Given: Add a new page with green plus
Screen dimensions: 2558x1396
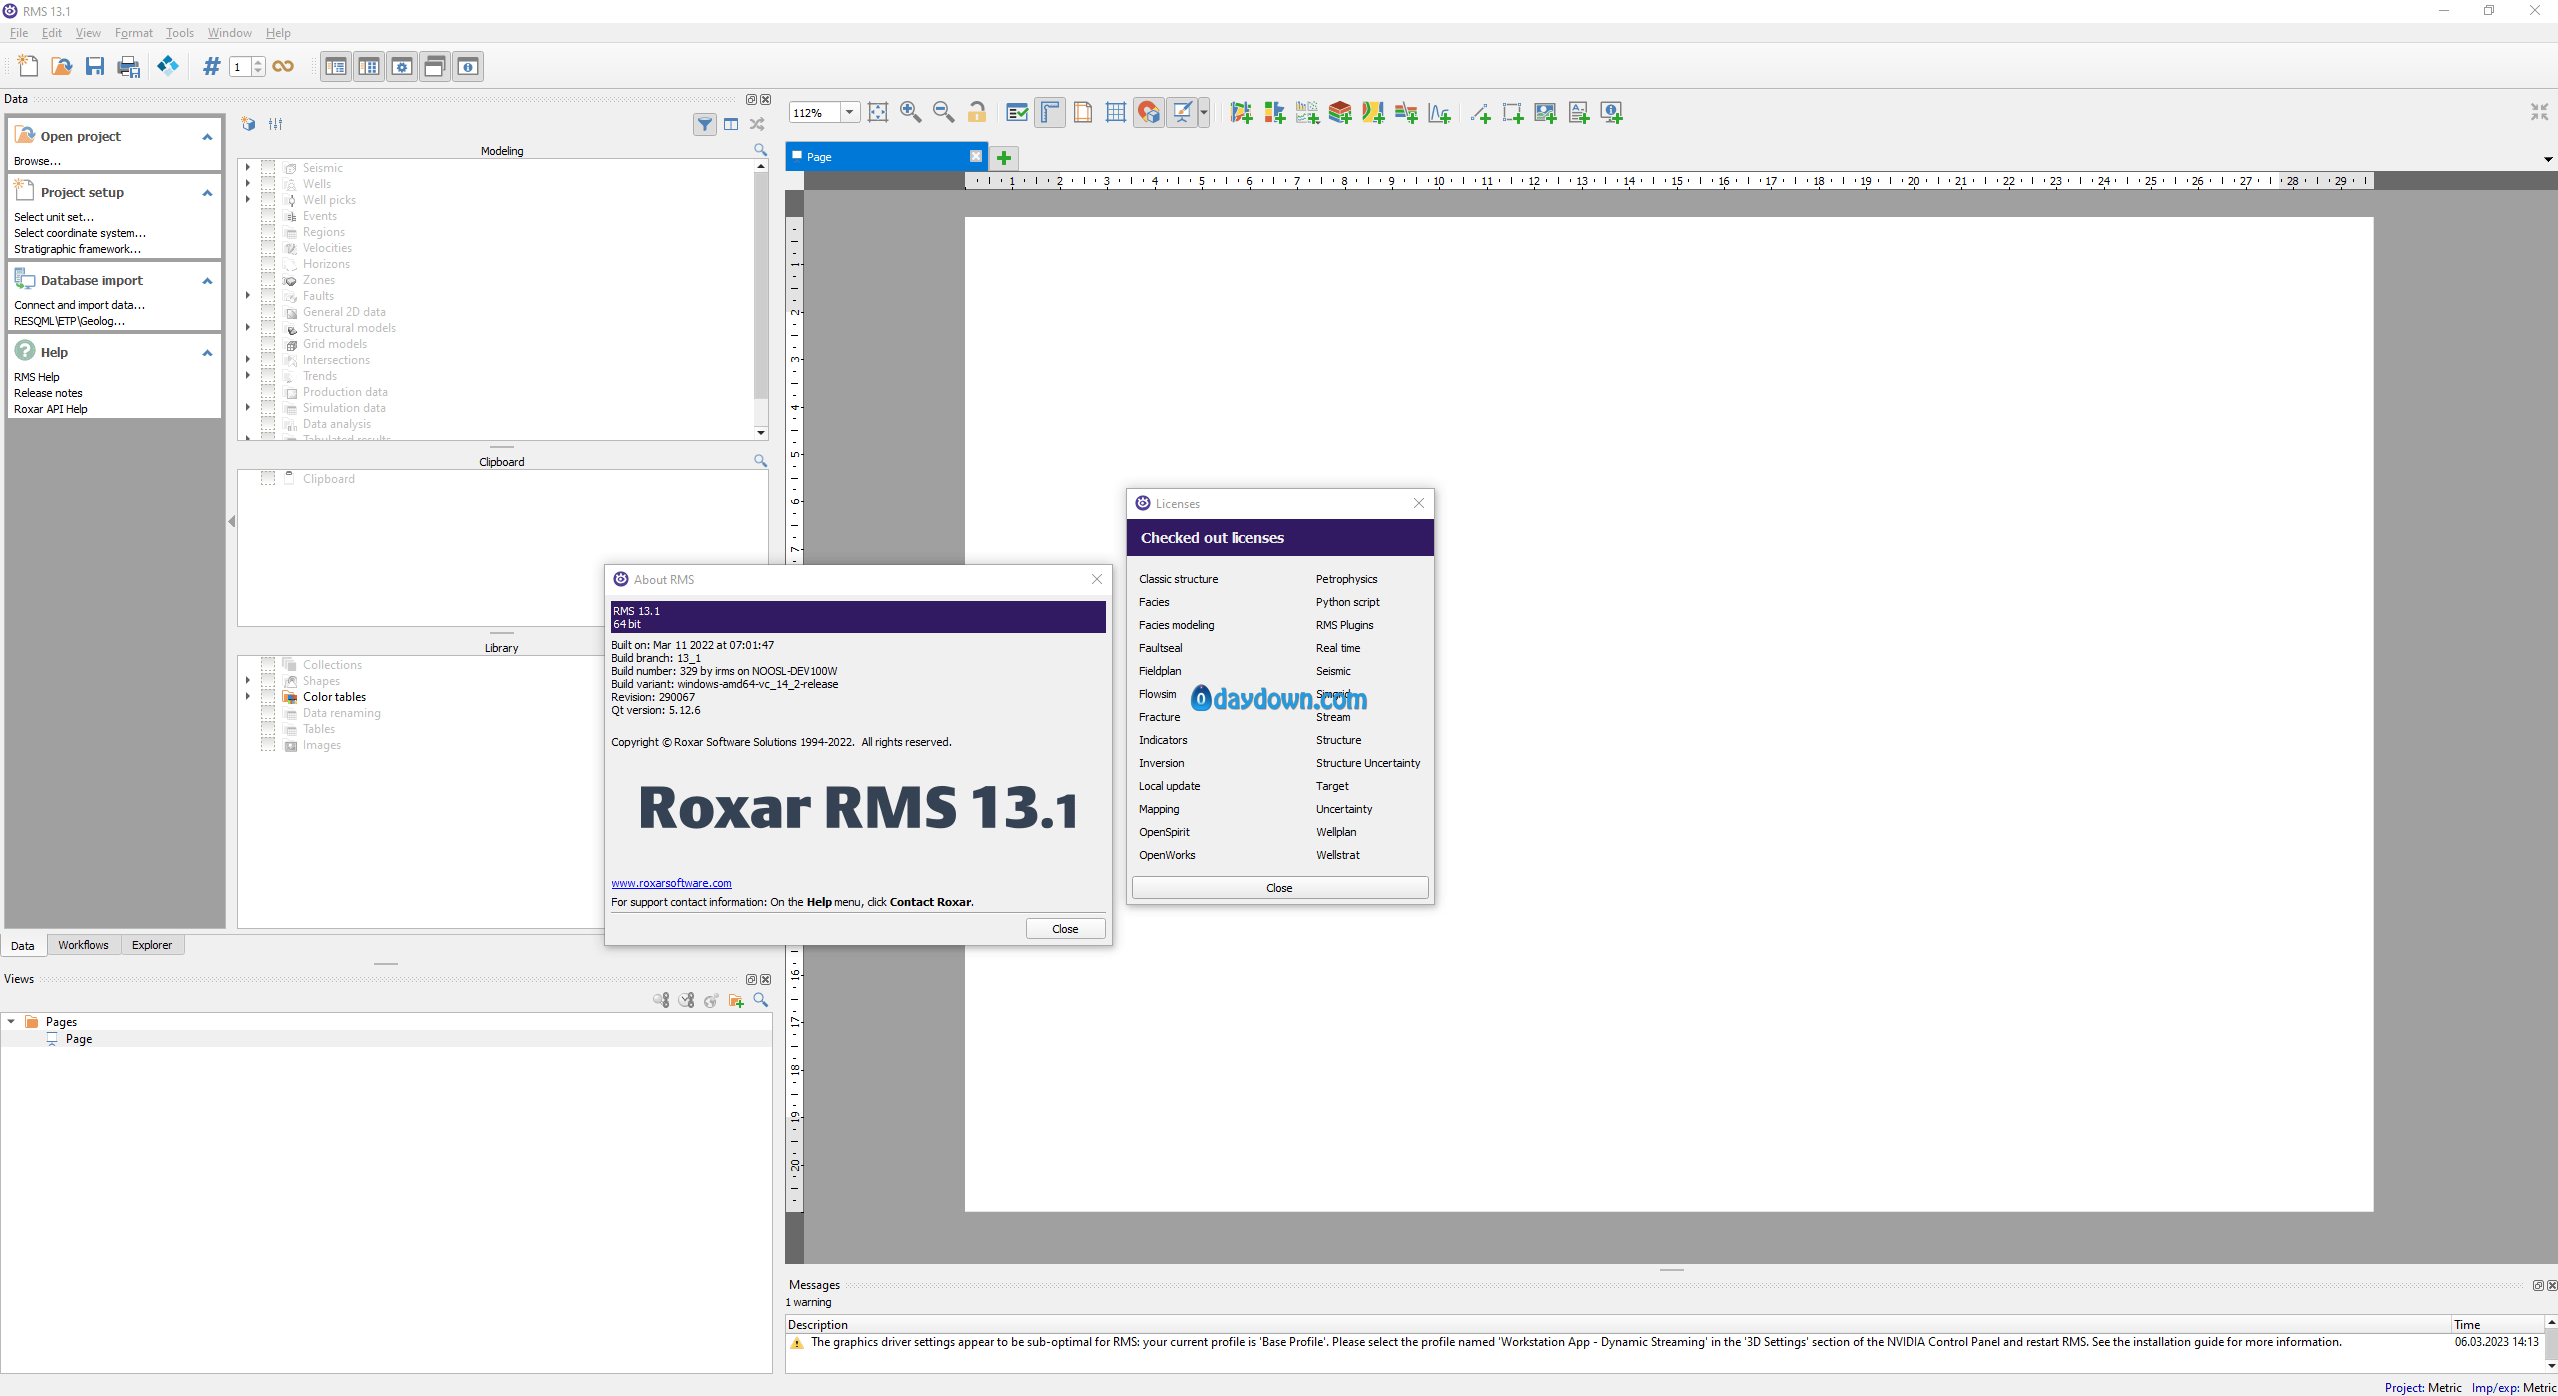Looking at the screenshot, I should click(1004, 157).
